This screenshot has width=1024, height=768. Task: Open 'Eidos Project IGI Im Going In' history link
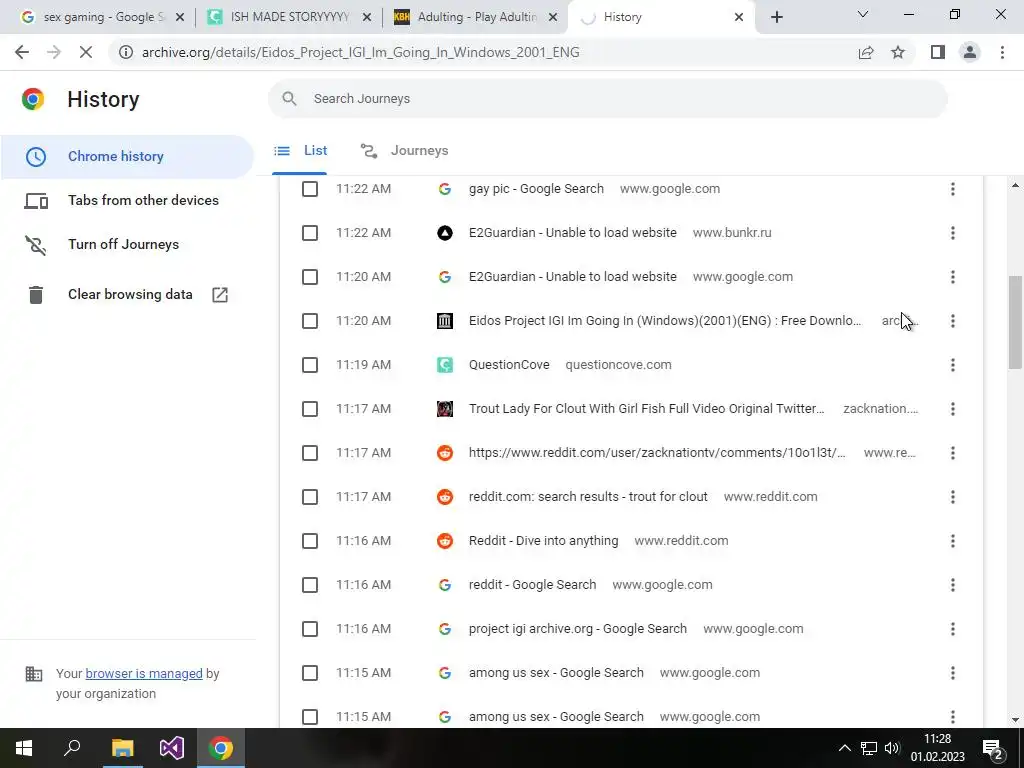665,321
